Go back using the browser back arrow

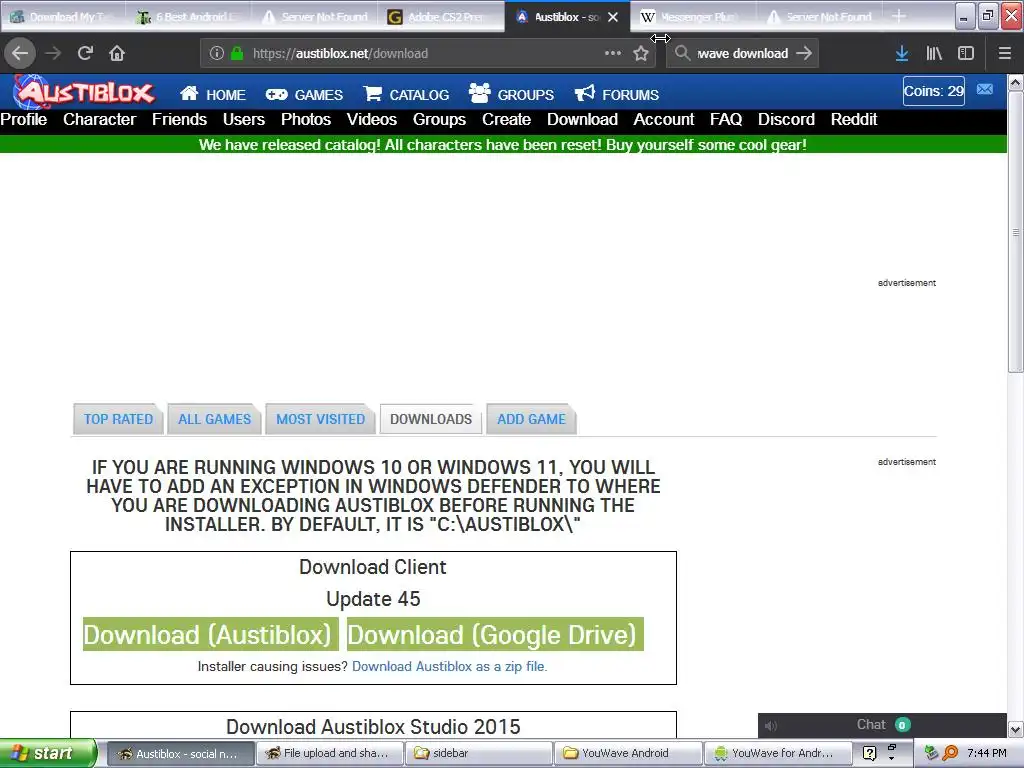pos(20,53)
